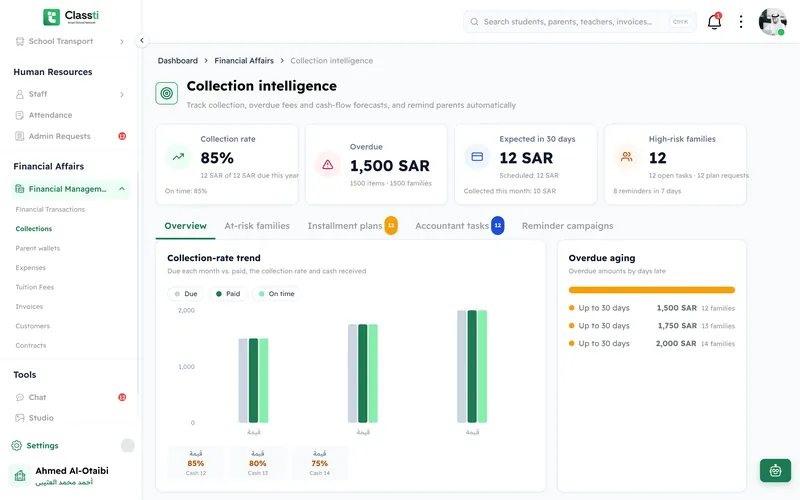Screen dimensions: 800x500
Task: Click the Attendance icon in sidebar
Action: (20, 115)
